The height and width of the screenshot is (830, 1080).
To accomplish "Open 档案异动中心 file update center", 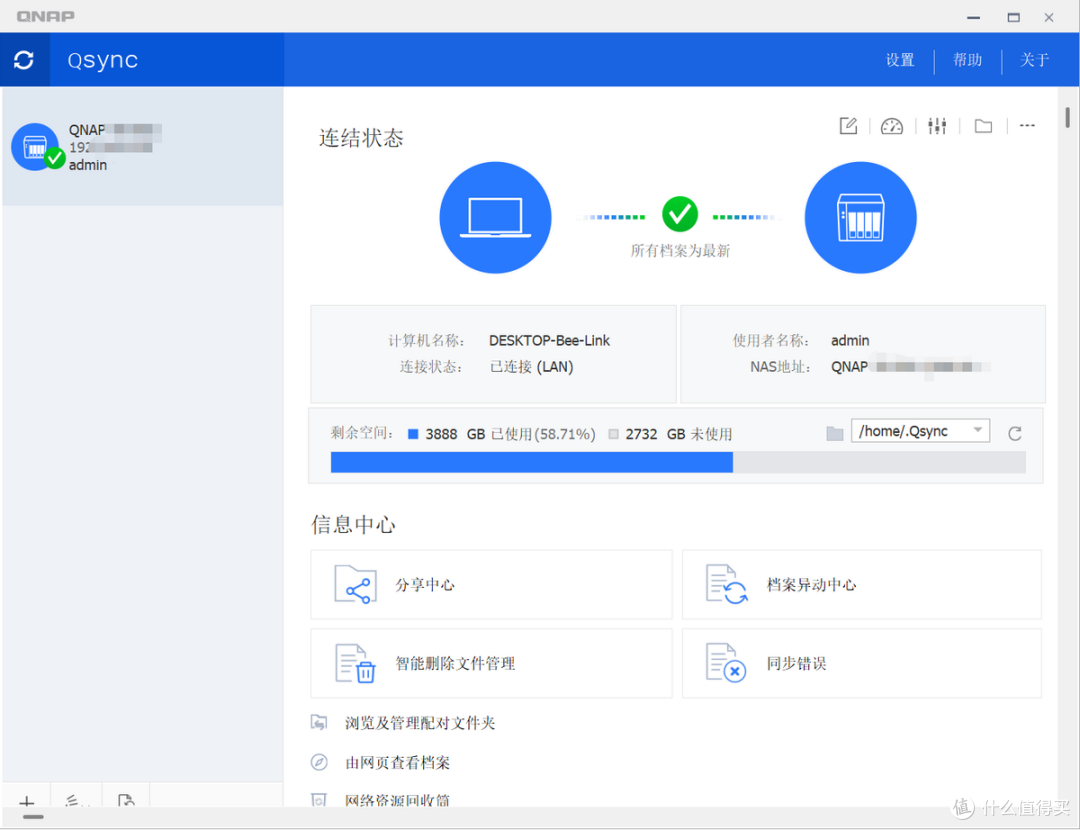I will 862,585.
